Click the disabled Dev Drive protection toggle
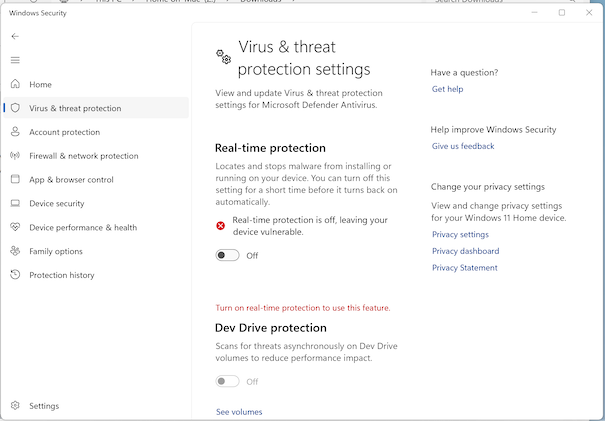 [x=227, y=381]
